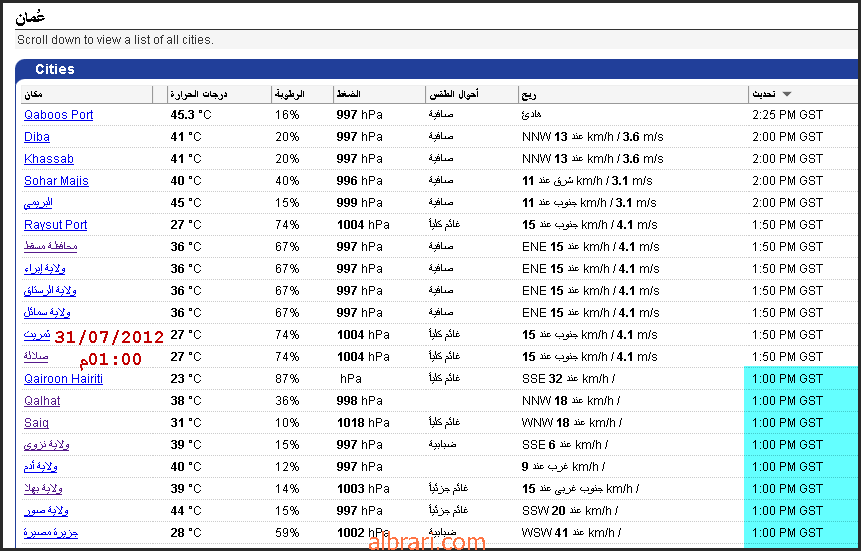
Task: Open the Qalhat city link
Action: point(42,400)
